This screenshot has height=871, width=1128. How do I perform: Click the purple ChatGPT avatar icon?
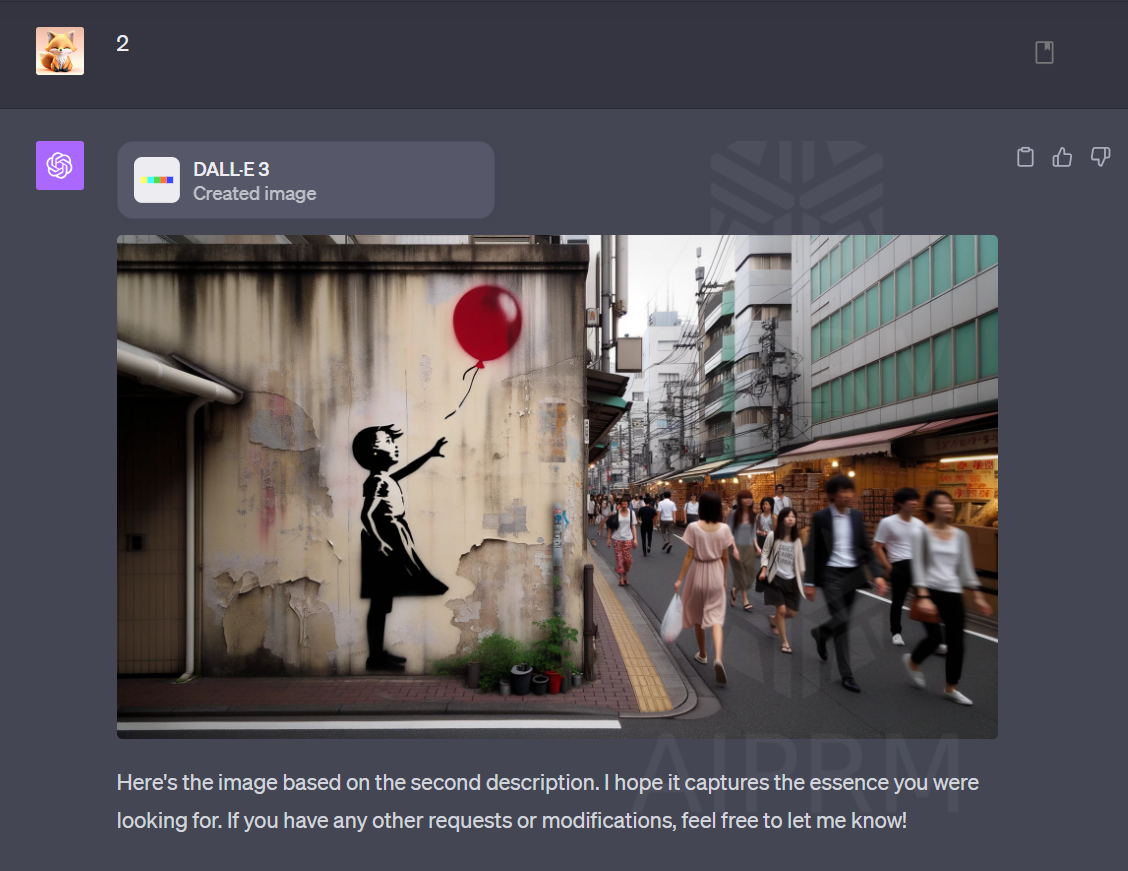[x=60, y=165]
